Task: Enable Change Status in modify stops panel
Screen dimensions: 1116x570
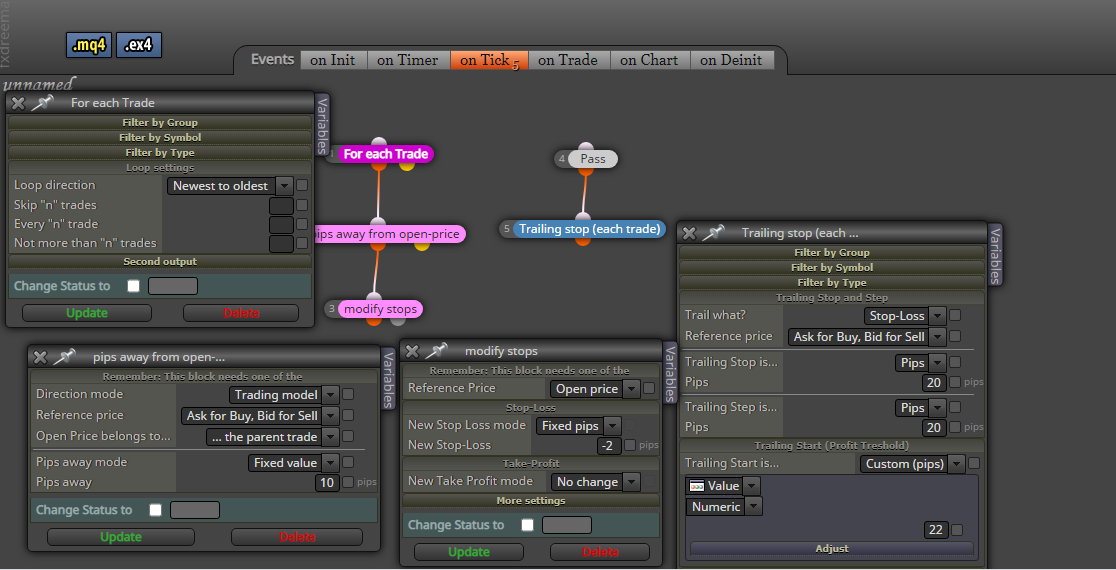Action: tap(527, 525)
